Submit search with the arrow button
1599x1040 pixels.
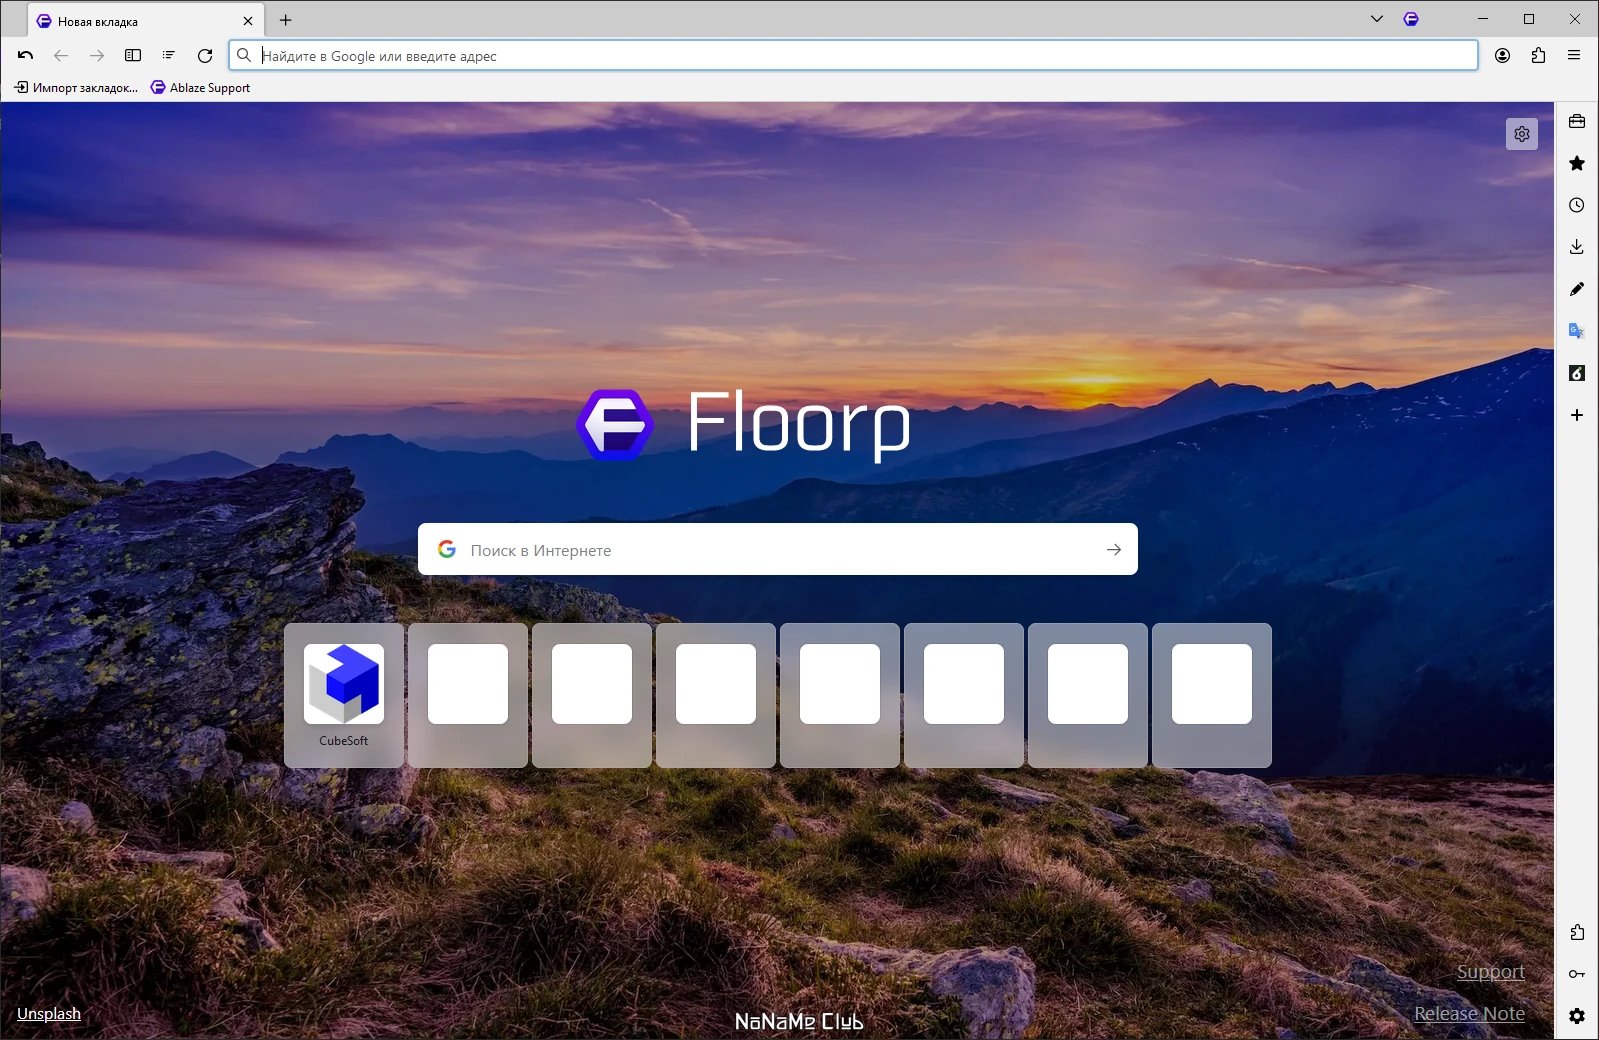(x=1114, y=550)
